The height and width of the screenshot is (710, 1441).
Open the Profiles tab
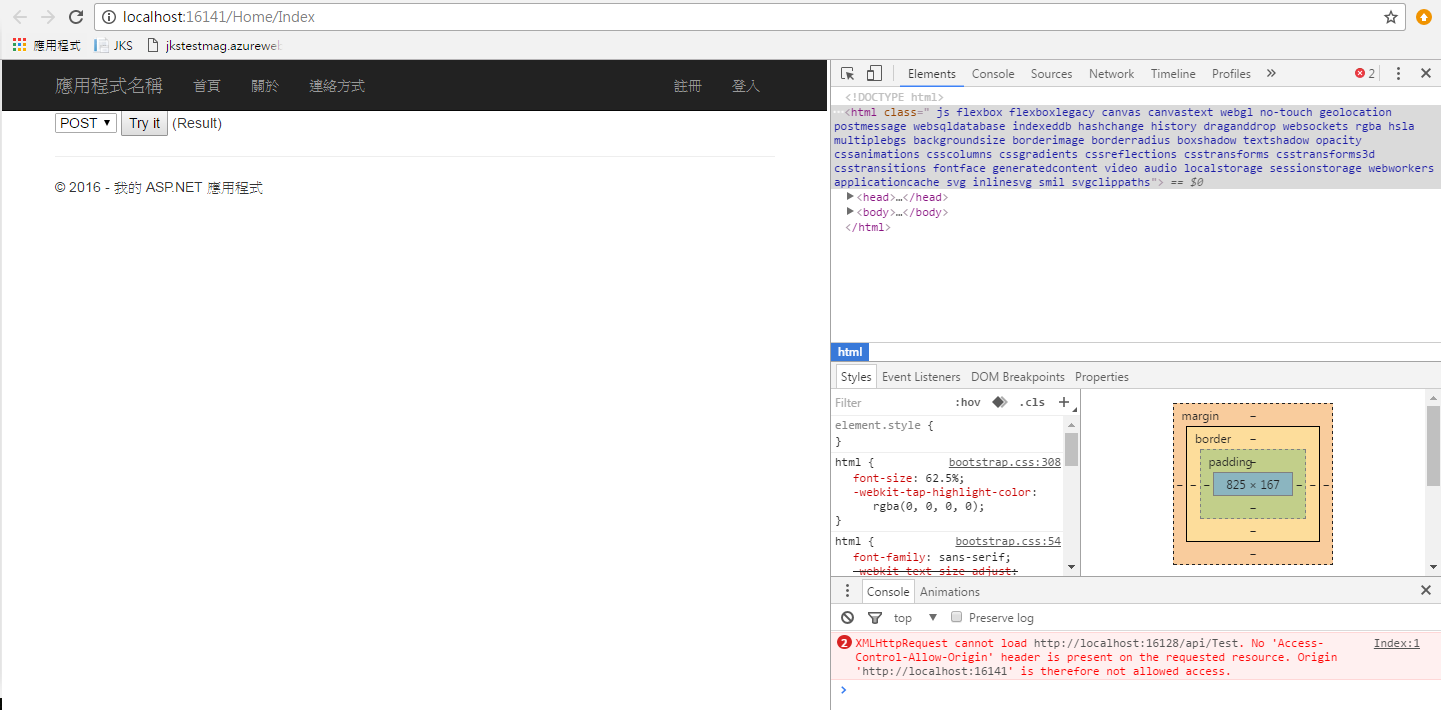(1231, 74)
